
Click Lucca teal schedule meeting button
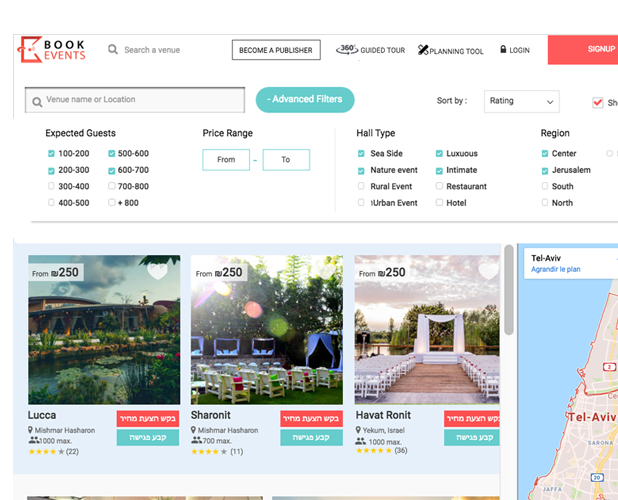pyautogui.click(x=148, y=437)
